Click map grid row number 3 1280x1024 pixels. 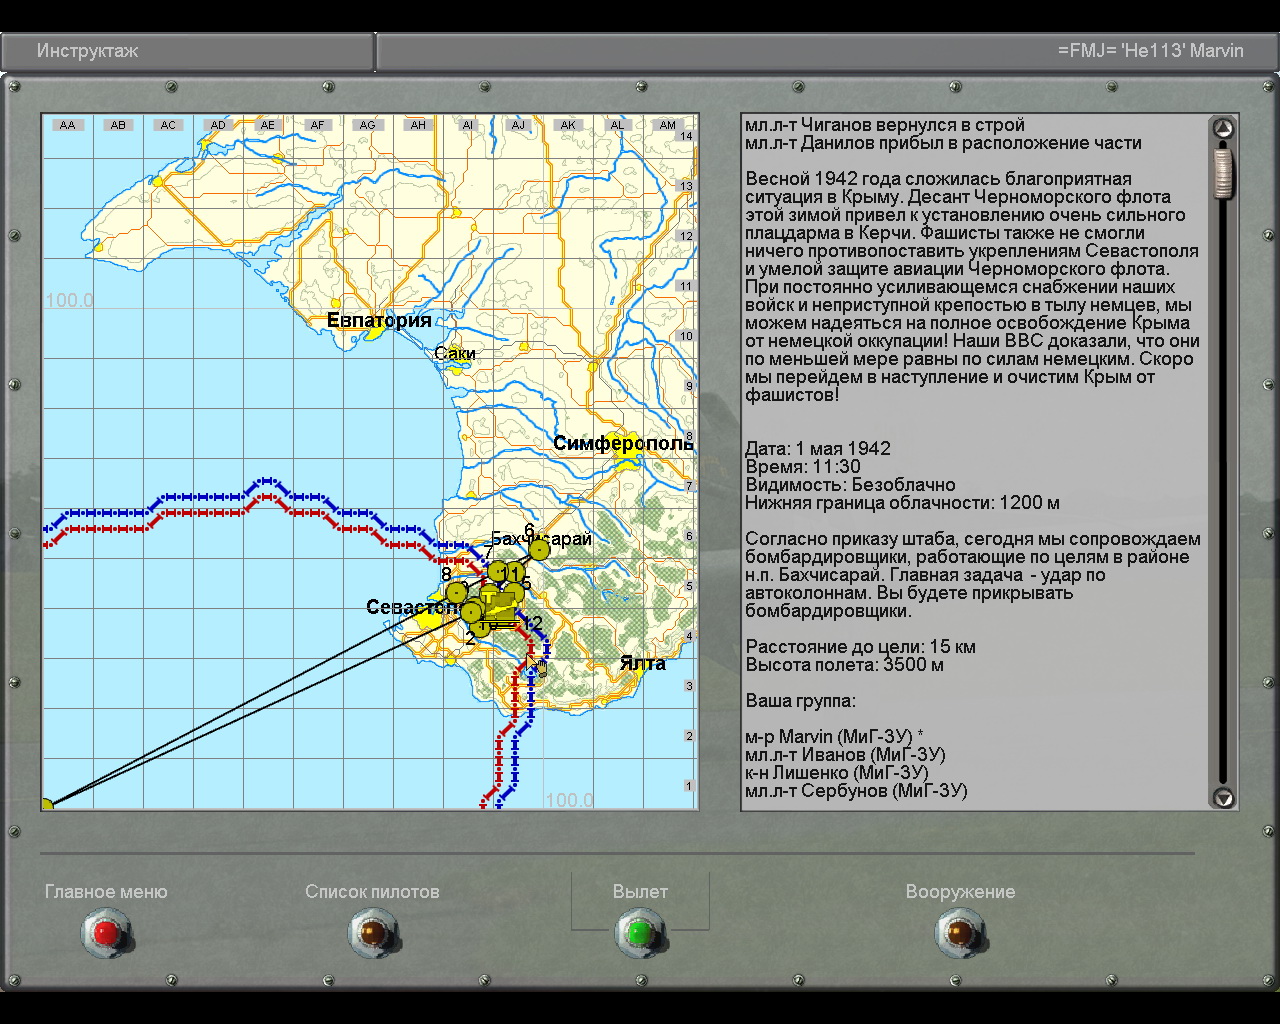tap(688, 686)
